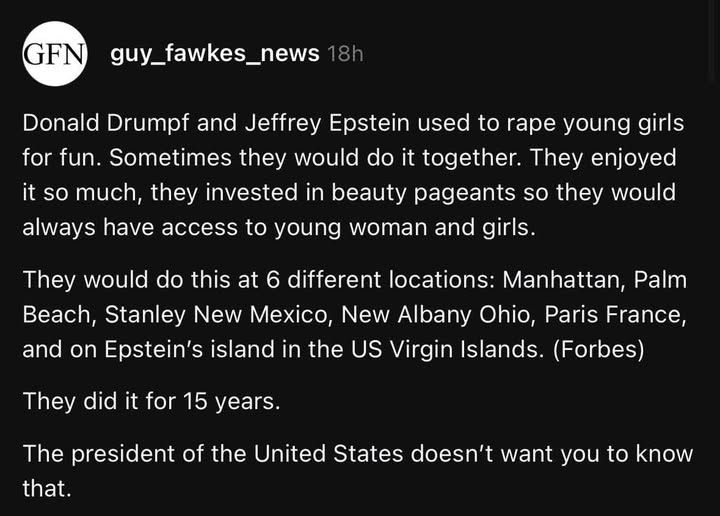The image size is (720, 516).
Task: Click the word "that." on the last line
Action: pyautogui.click(x=47, y=488)
